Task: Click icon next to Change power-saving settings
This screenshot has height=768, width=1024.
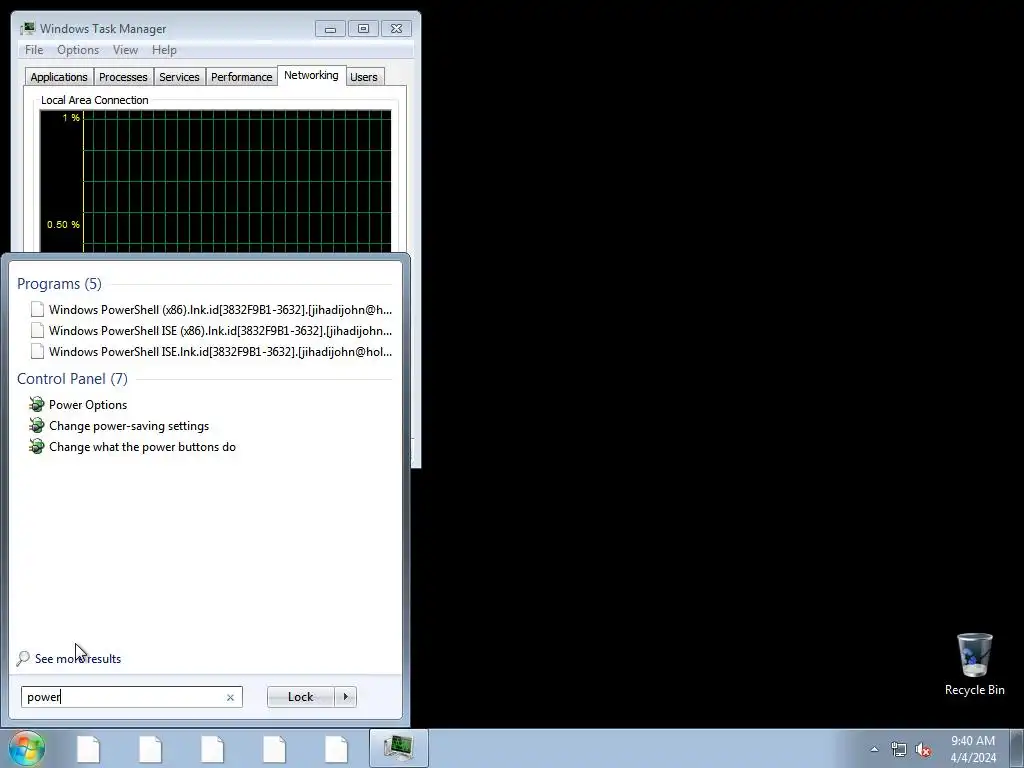Action: (37, 426)
